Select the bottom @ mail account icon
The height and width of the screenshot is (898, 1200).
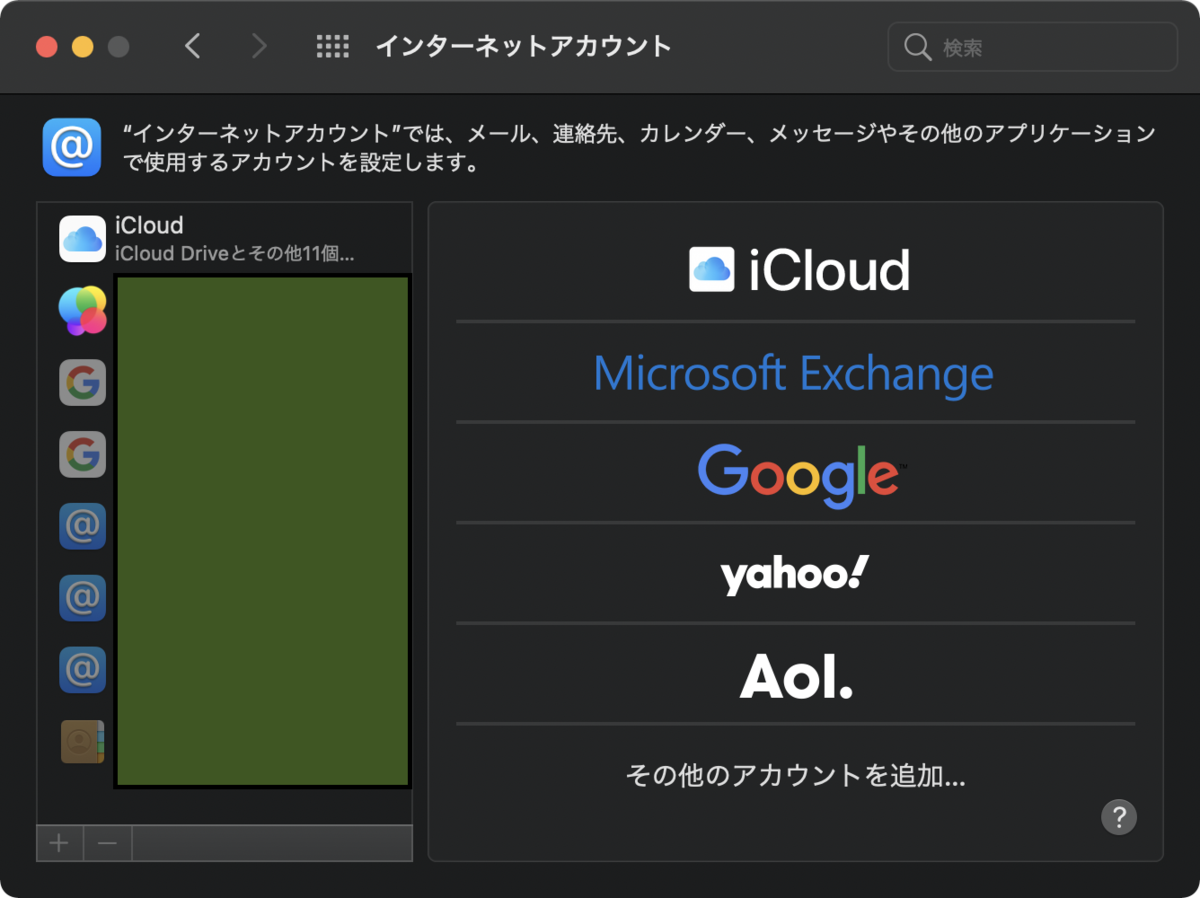point(83,670)
